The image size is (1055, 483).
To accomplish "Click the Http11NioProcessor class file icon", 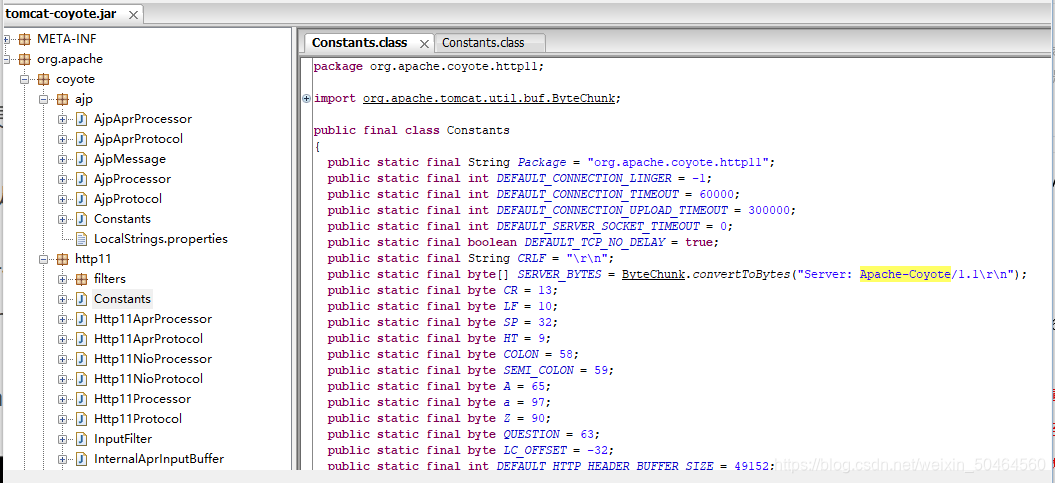I will coord(81,359).
